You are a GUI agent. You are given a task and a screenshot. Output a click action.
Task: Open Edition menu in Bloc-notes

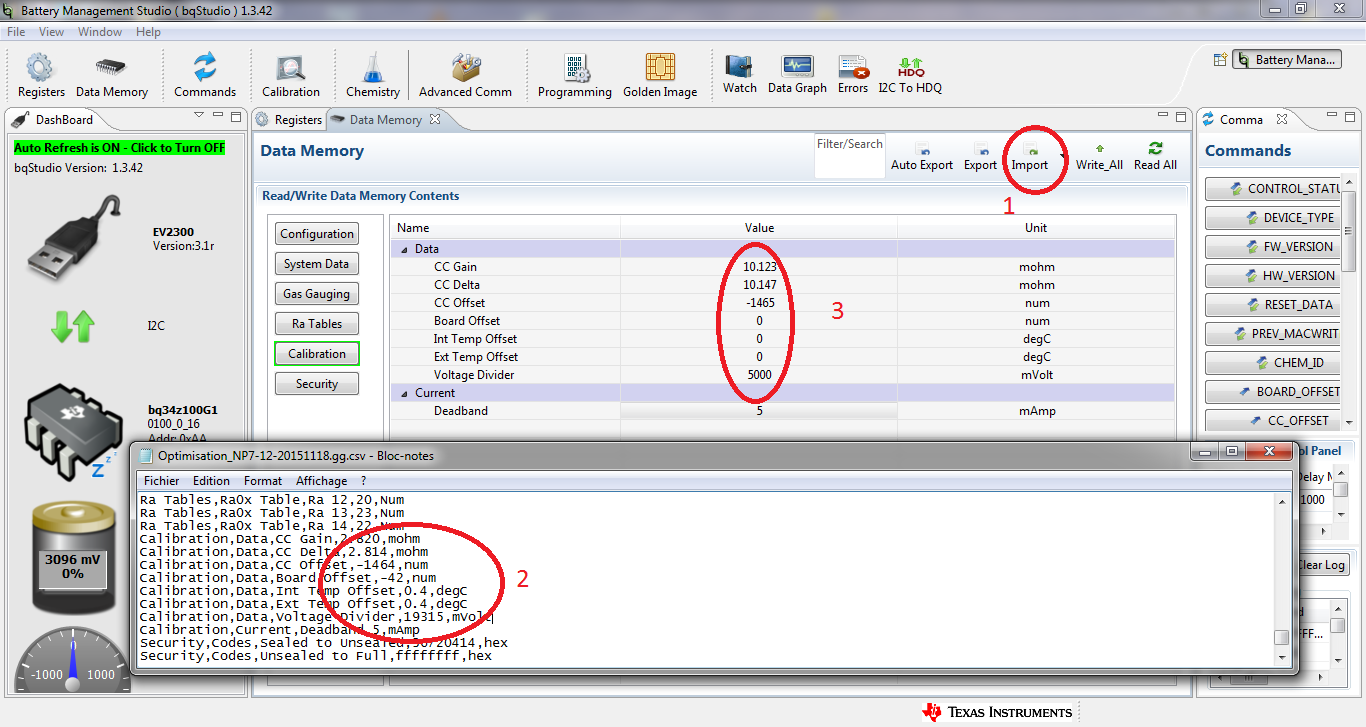pyautogui.click(x=211, y=481)
